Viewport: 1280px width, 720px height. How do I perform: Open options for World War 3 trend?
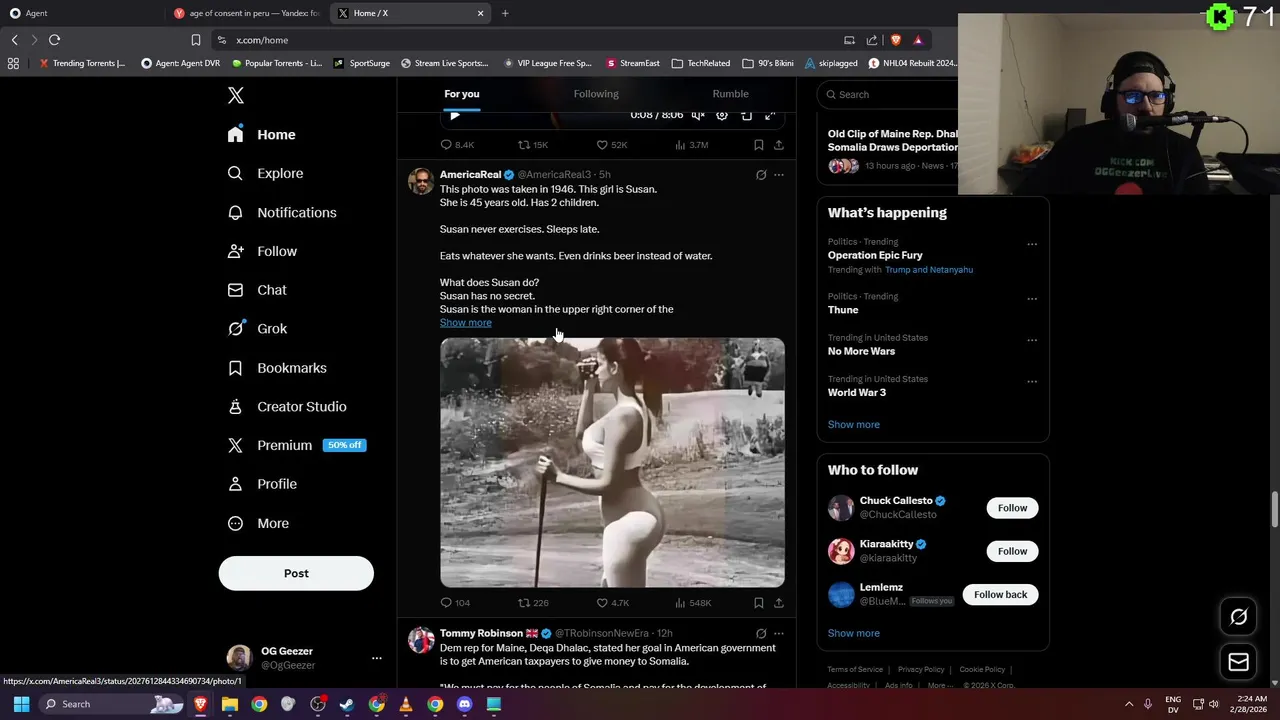(x=1032, y=382)
